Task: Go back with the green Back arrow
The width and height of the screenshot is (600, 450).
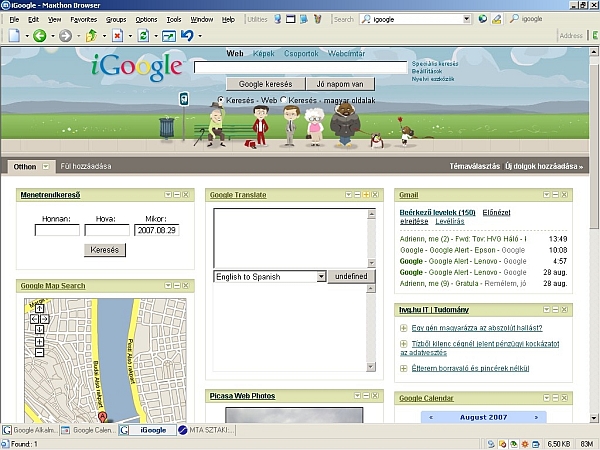Action: point(39,36)
